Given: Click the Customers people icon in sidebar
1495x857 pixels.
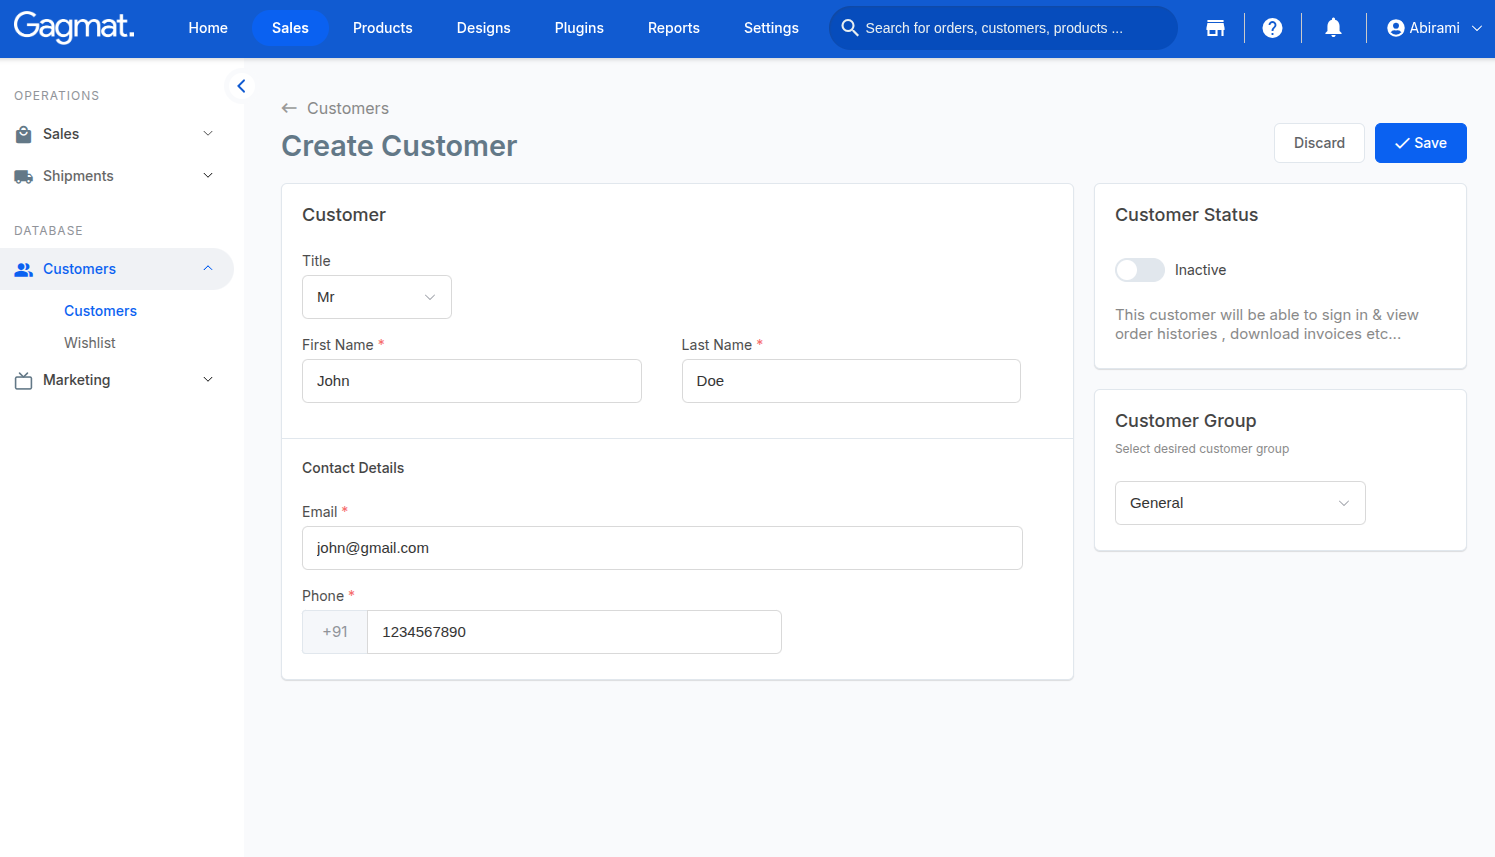Looking at the screenshot, I should pyautogui.click(x=24, y=269).
